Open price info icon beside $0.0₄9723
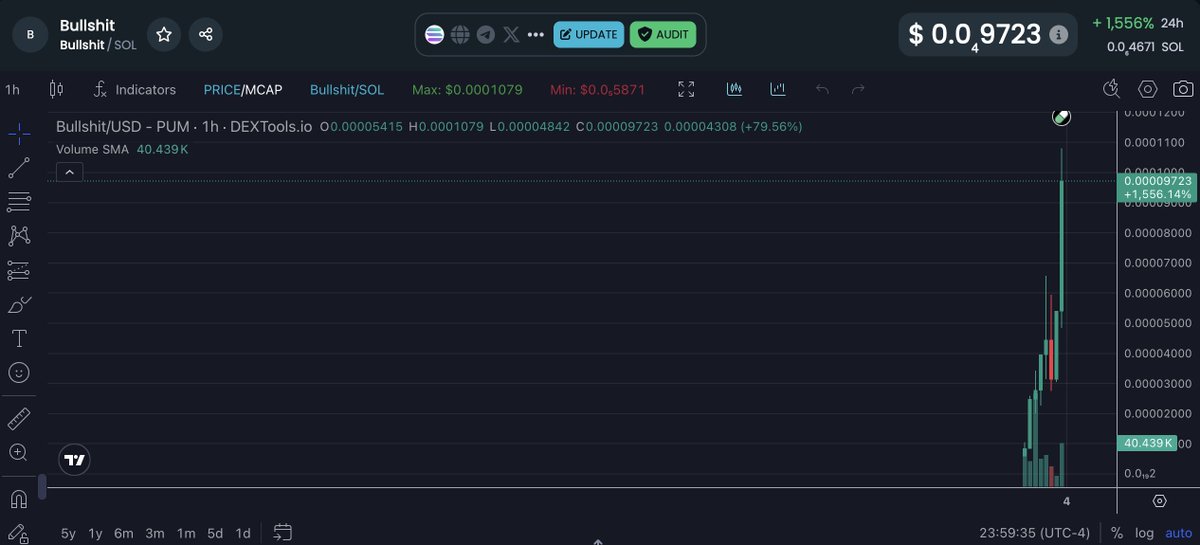 click(x=1059, y=34)
